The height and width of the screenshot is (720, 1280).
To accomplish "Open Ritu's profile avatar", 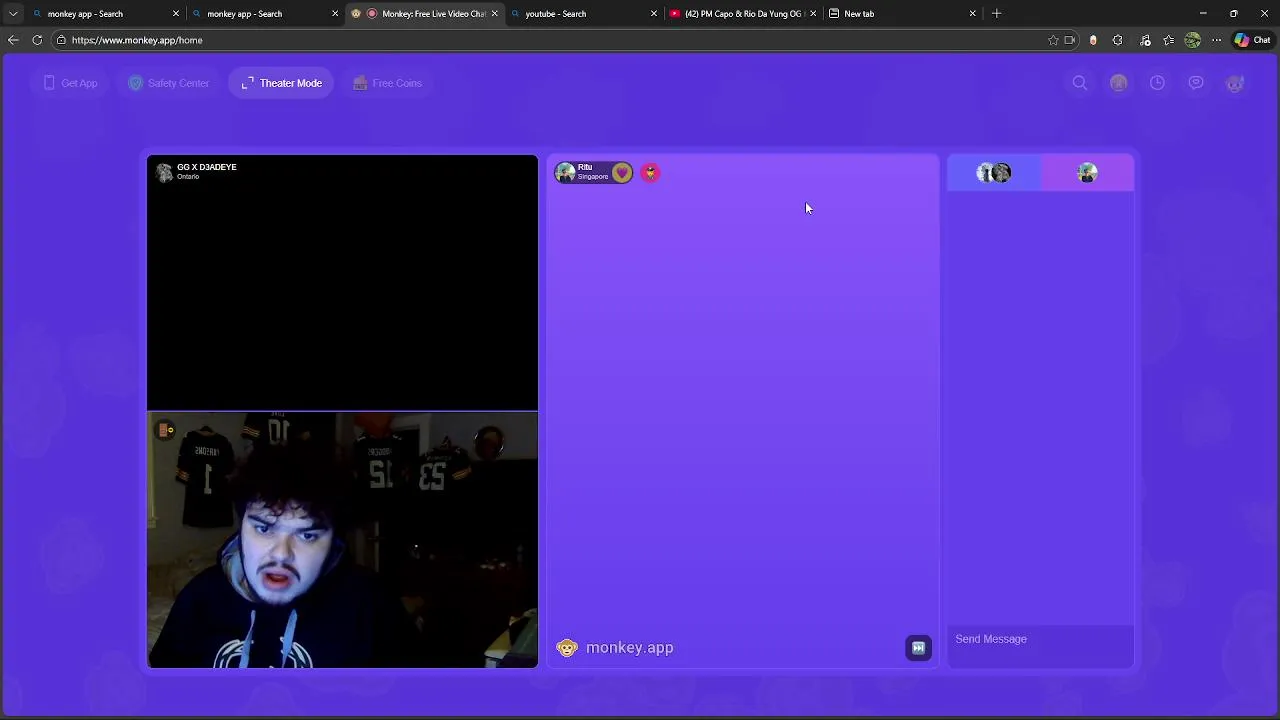I will (566, 173).
